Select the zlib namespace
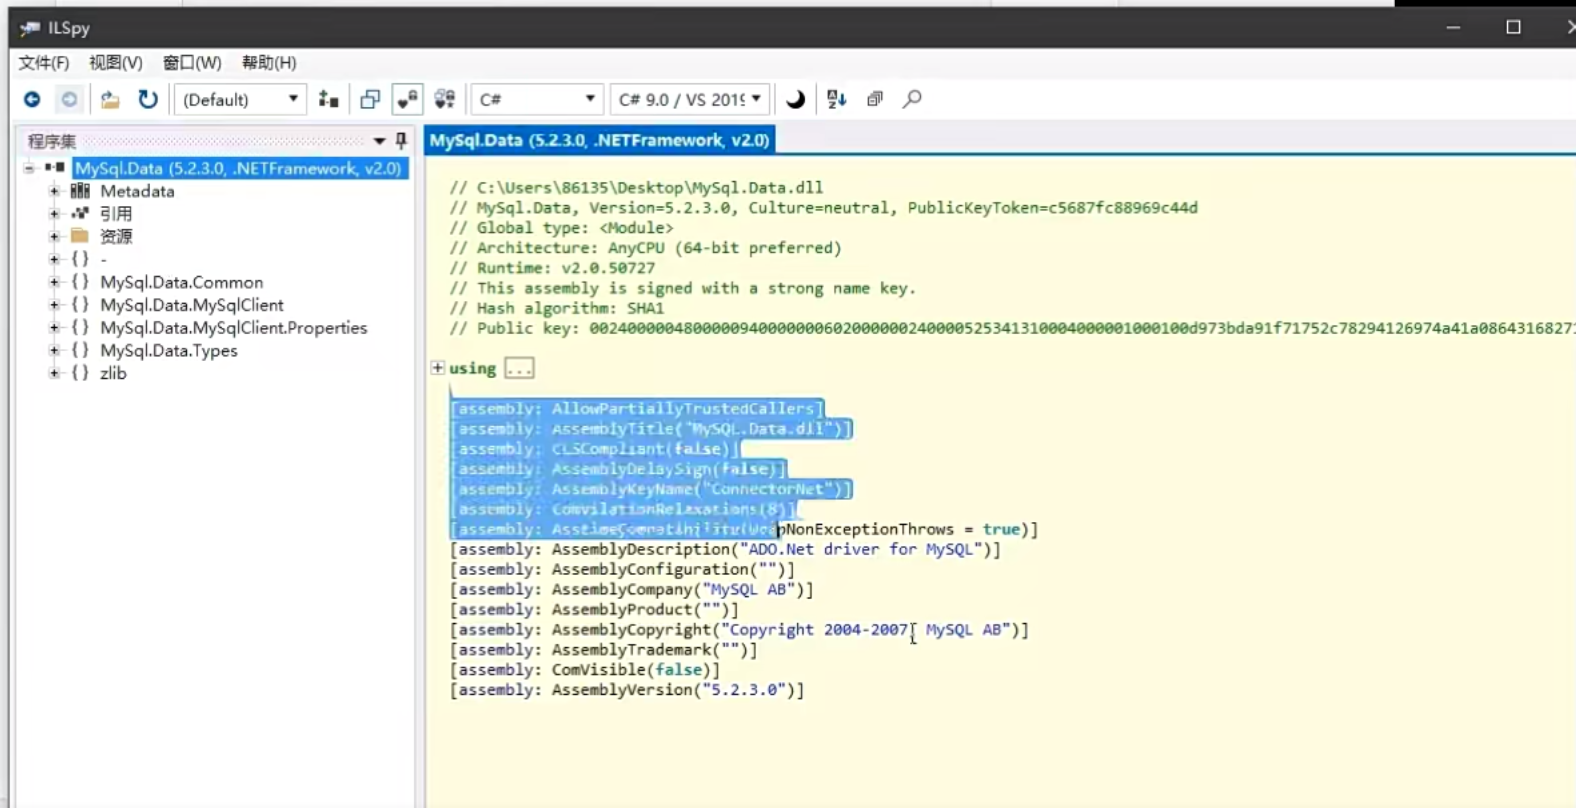The image size is (1576, 808). [113, 373]
